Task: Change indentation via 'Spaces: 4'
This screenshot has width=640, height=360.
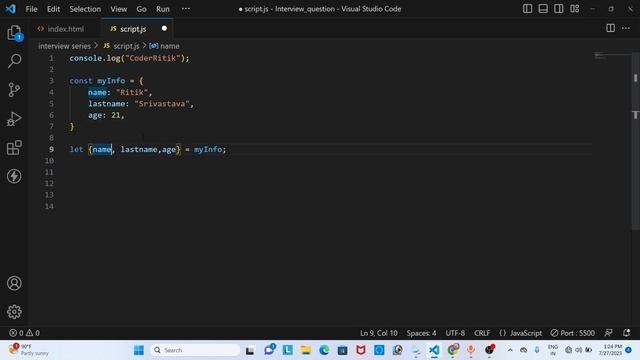Action: point(421,333)
